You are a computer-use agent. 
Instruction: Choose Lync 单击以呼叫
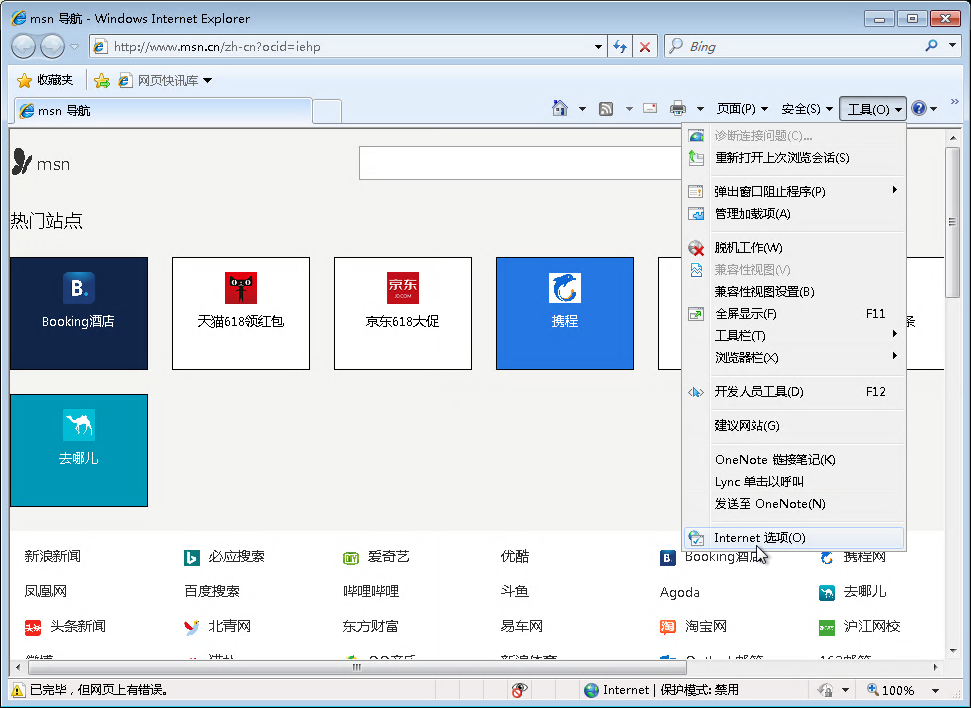coord(793,481)
